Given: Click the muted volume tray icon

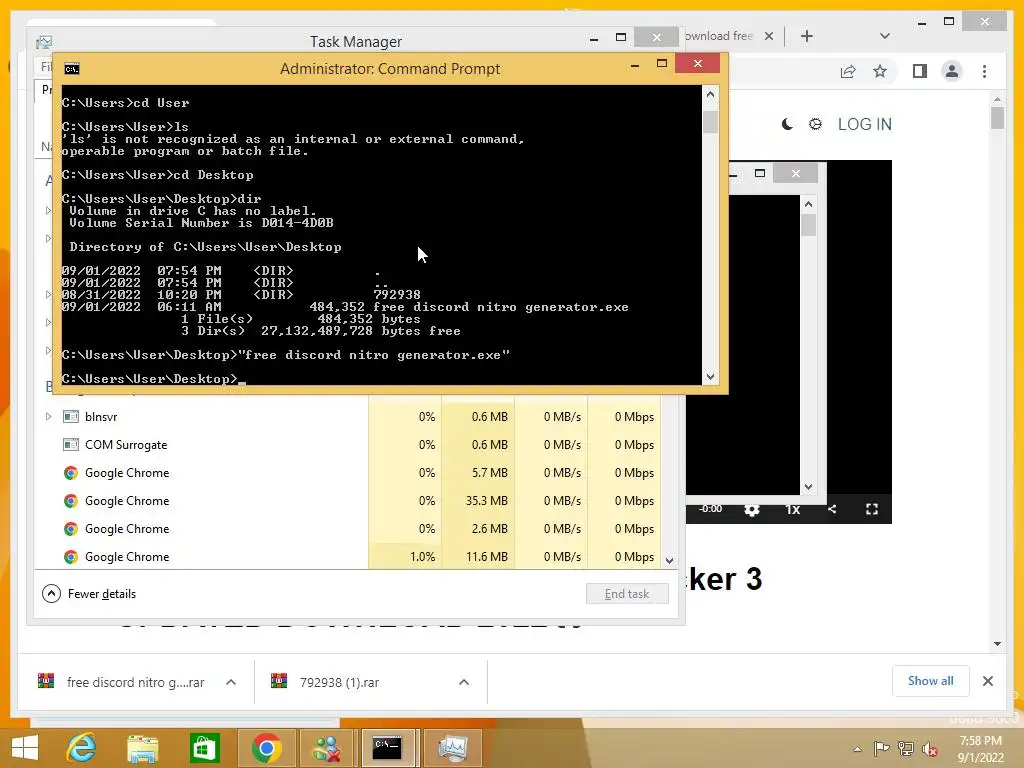Looking at the screenshot, I should (x=929, y=749).
